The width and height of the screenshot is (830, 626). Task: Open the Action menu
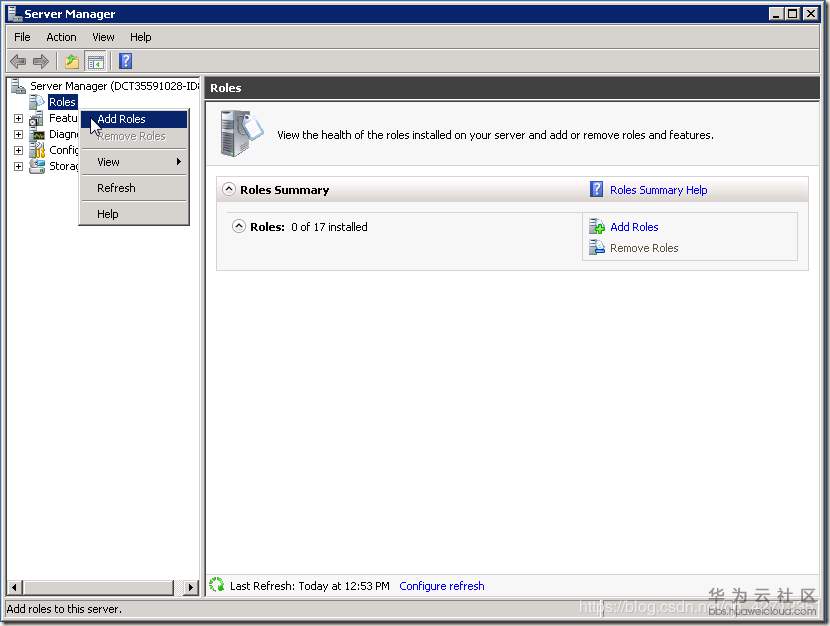tap(61, 37)
